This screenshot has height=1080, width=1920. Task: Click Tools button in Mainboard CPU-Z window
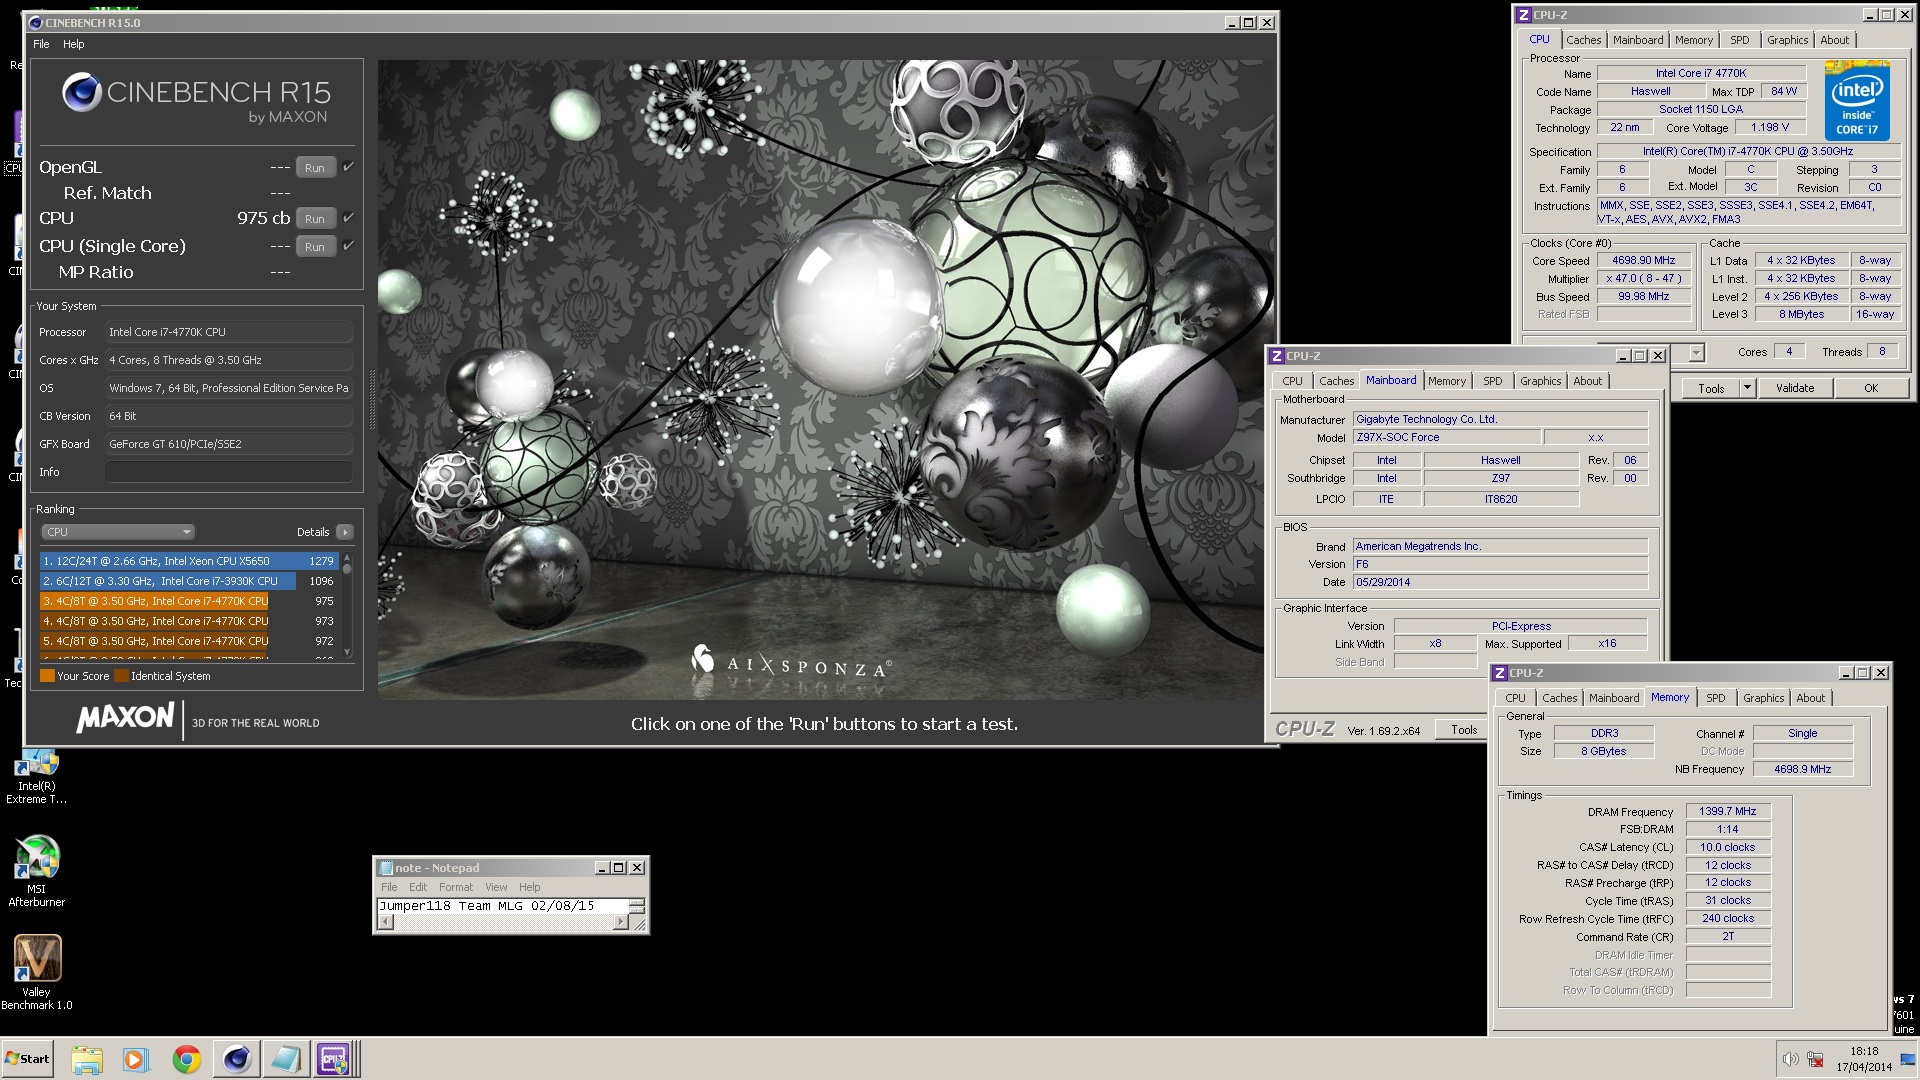[1464, 730]
